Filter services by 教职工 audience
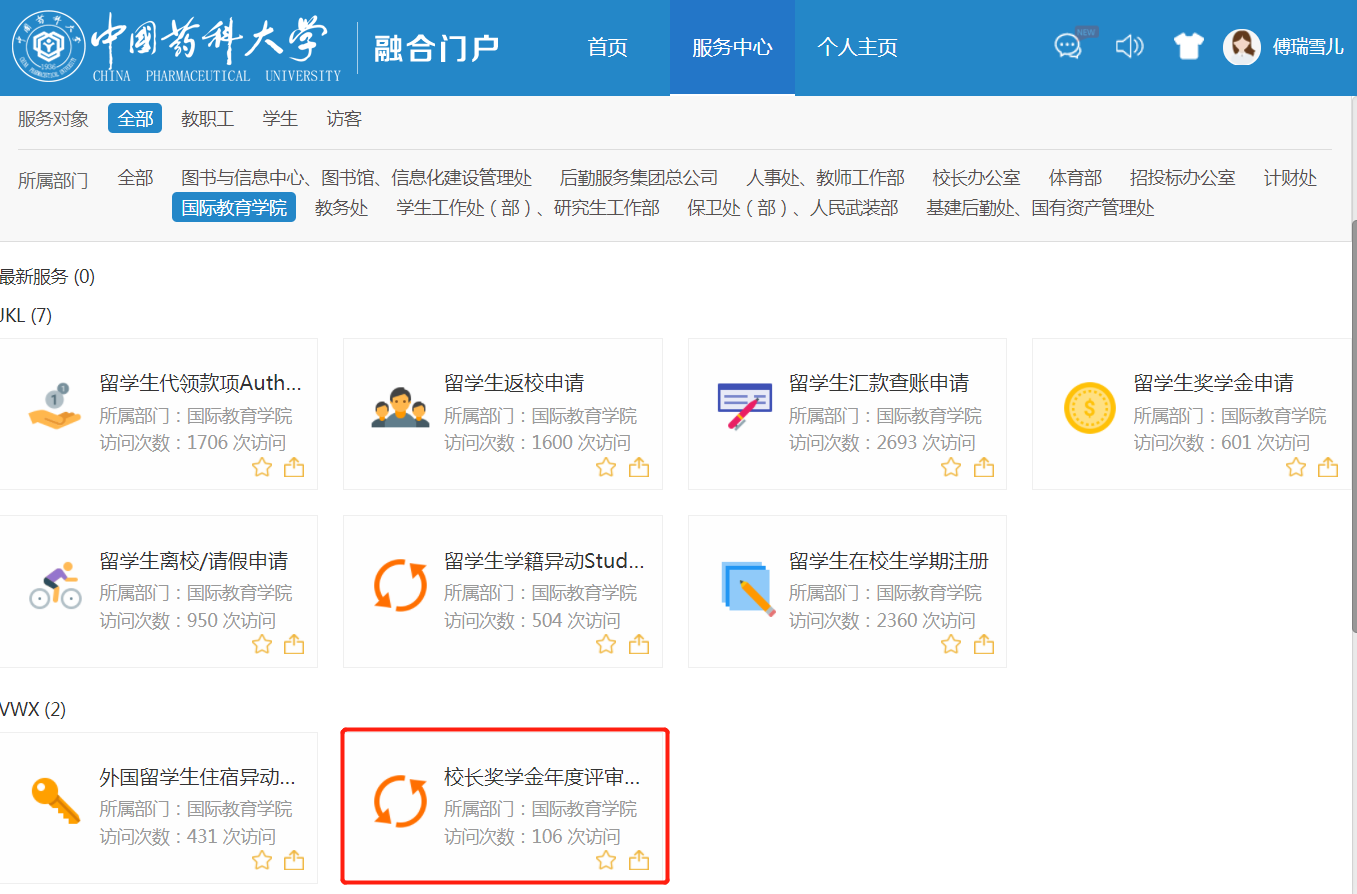The width and height of the screenshot is (1357, 894). click(207, 119)
